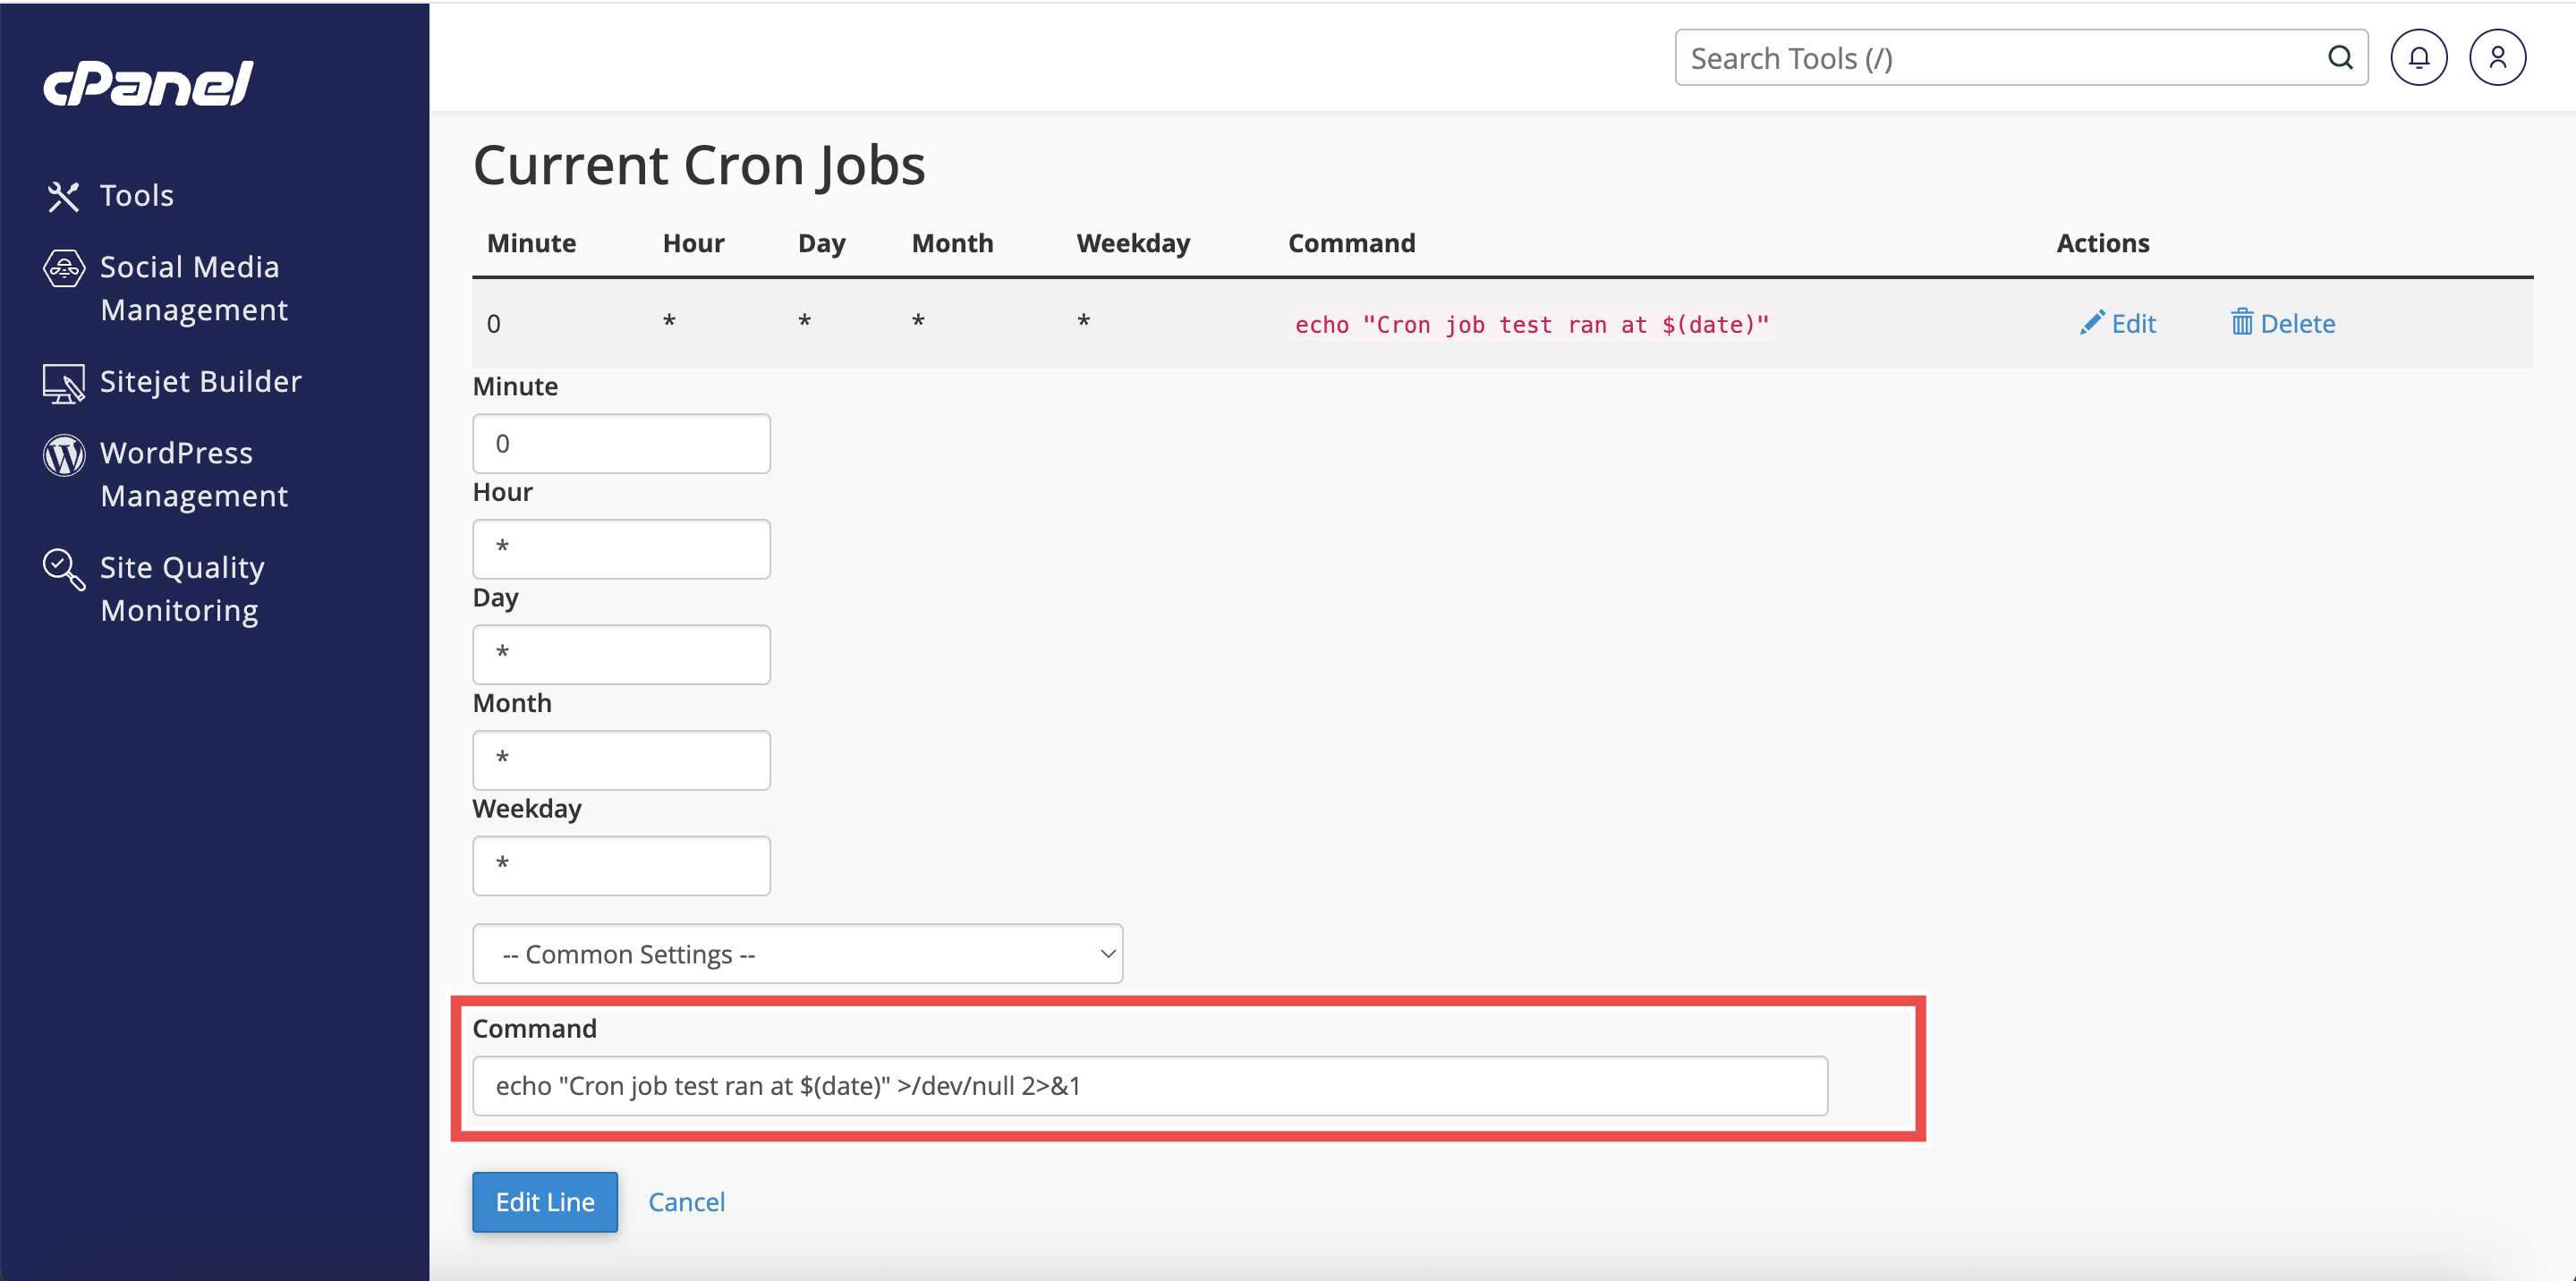Click the Sitejet Builder monitor icon
The width and height of the screenshot is (2576, 1281).
[63, 383]
